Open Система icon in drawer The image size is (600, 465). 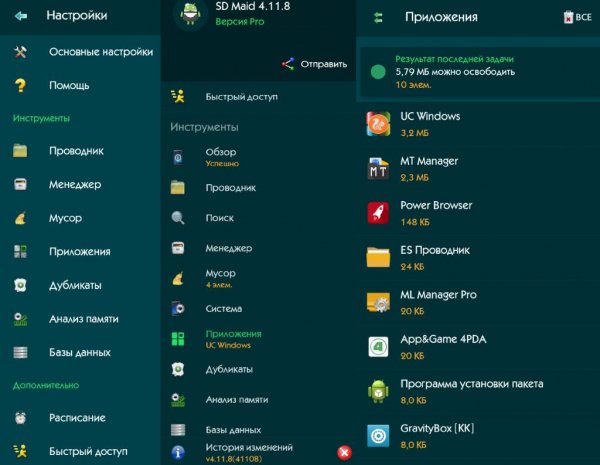(x=178, y=308)
